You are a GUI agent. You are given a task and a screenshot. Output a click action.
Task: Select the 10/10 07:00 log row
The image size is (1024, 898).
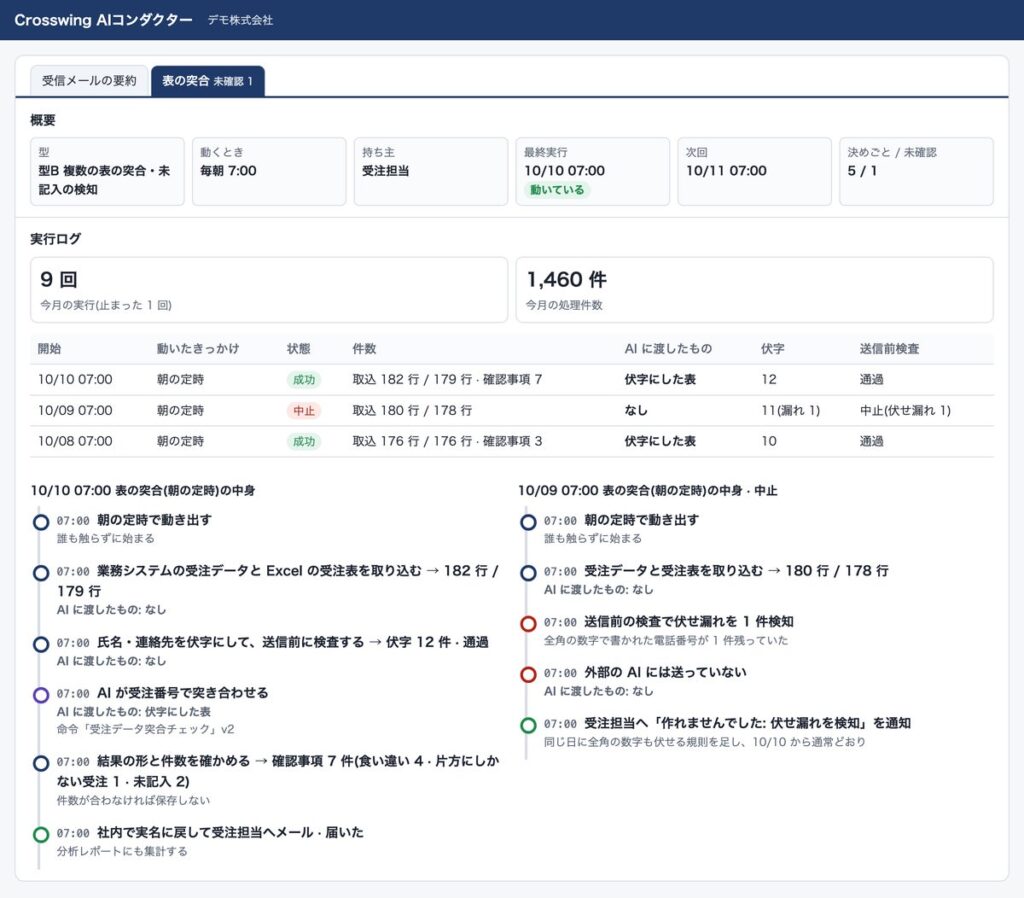tap(512, 379)
